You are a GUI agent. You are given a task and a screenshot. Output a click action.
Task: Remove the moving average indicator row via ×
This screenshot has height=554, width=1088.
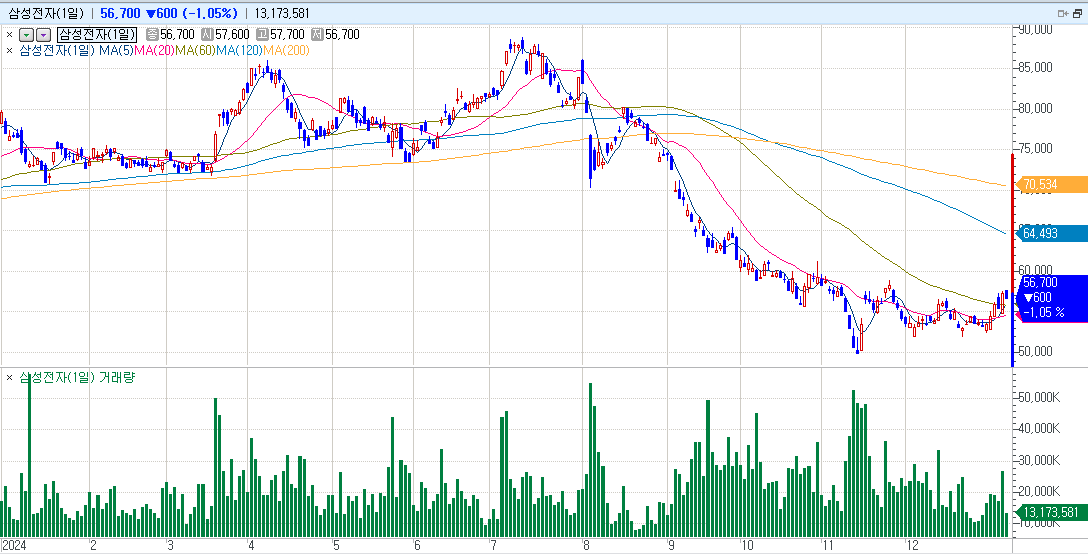pyautogui.click(x=9, y=50)
